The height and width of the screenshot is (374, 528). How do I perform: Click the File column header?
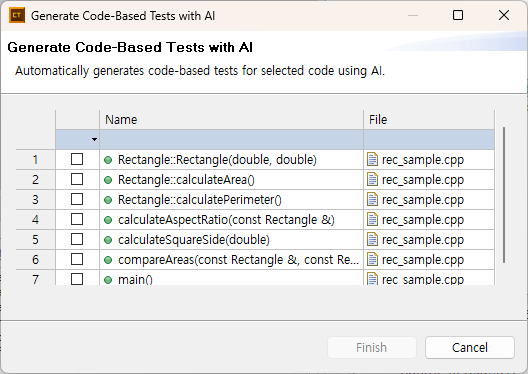tap(429, 120)
